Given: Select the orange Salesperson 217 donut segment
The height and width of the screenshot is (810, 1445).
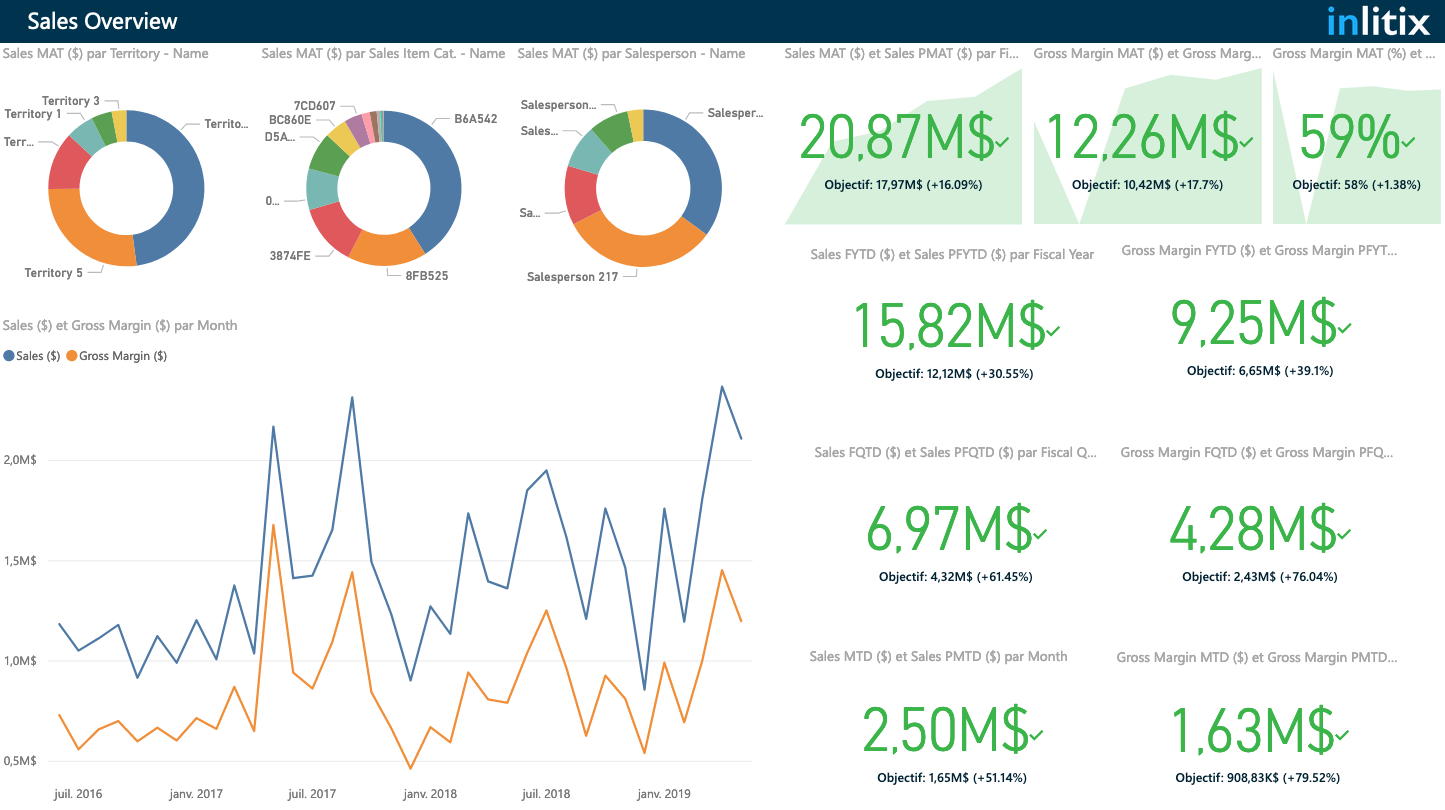Looking at the screenshot, I should click(641, 242).
